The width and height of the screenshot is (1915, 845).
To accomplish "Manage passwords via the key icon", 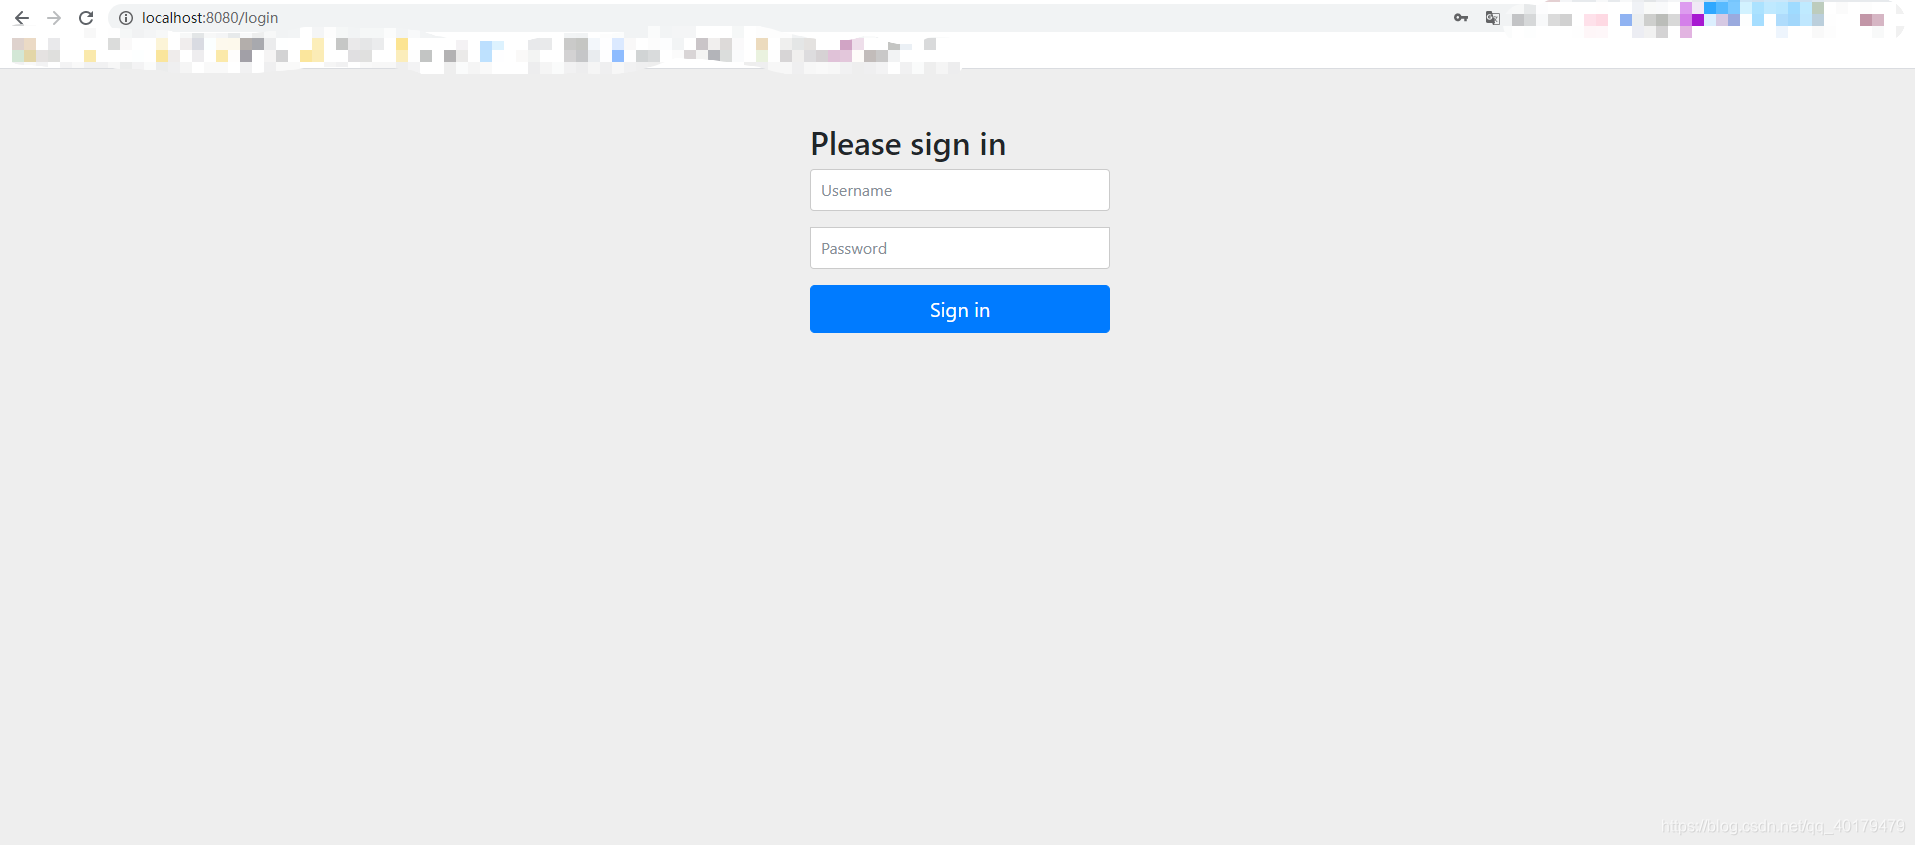I will (x=1461, y=18).
